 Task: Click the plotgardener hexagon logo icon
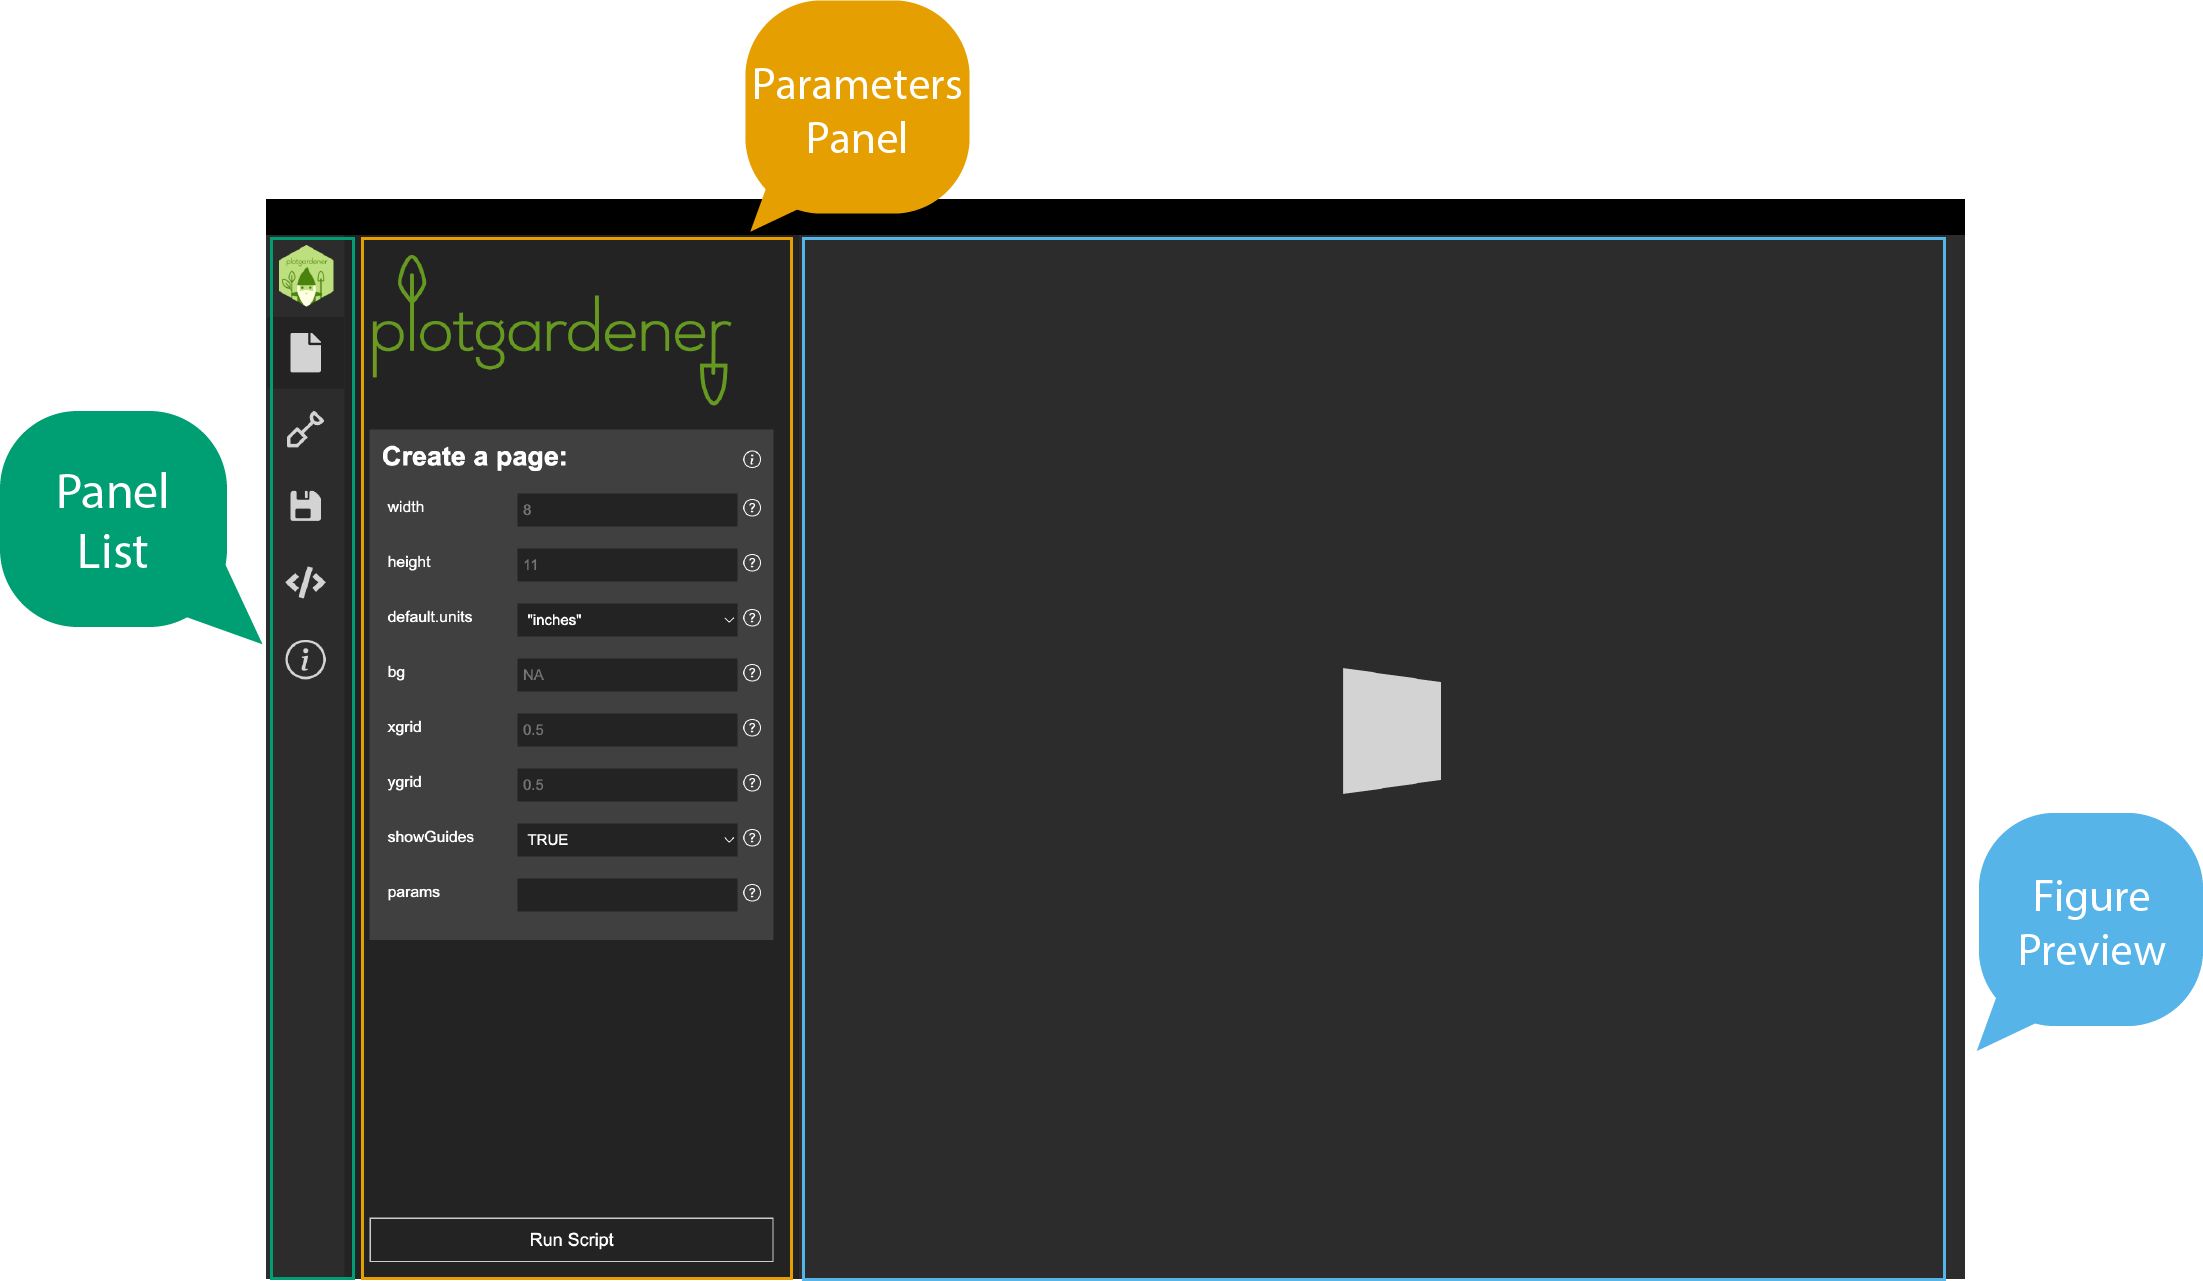tap(306, 277)
